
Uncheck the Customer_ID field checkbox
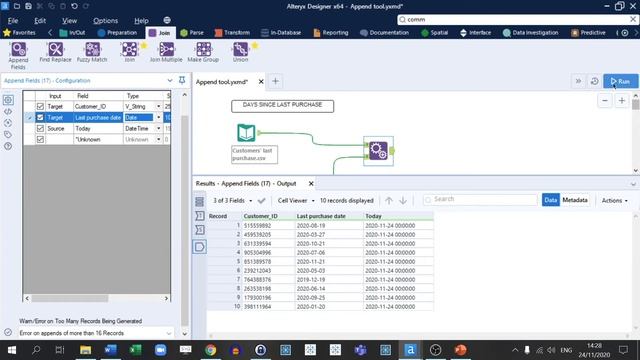(x=40, y=107)
